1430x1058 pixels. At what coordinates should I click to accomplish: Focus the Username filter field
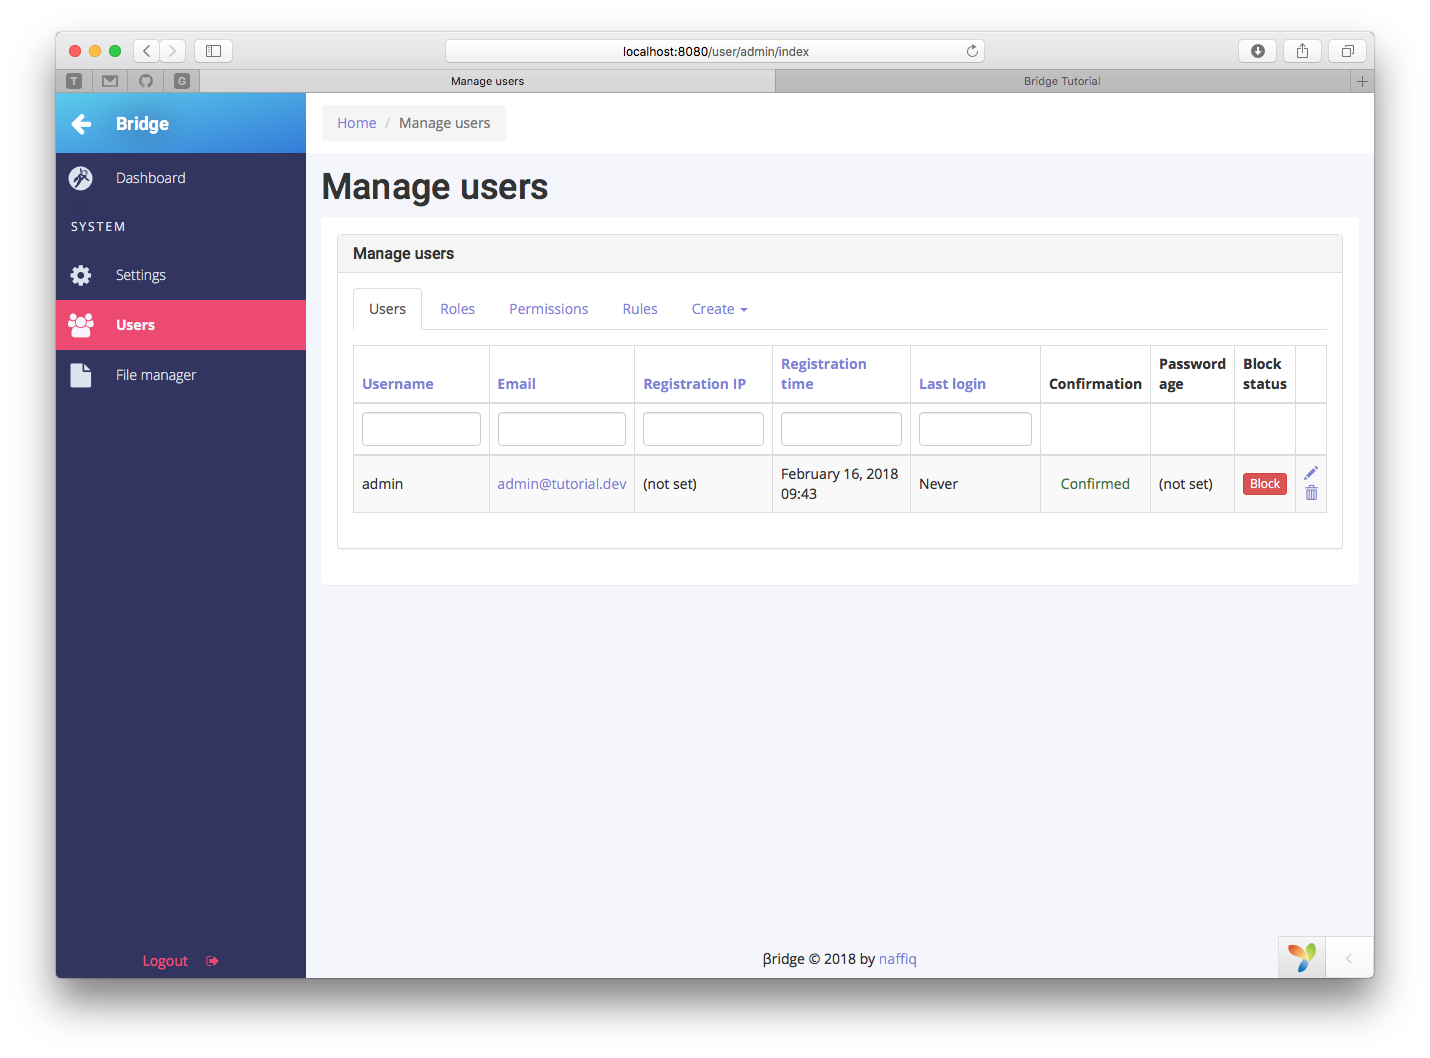[x=421, y=429]
